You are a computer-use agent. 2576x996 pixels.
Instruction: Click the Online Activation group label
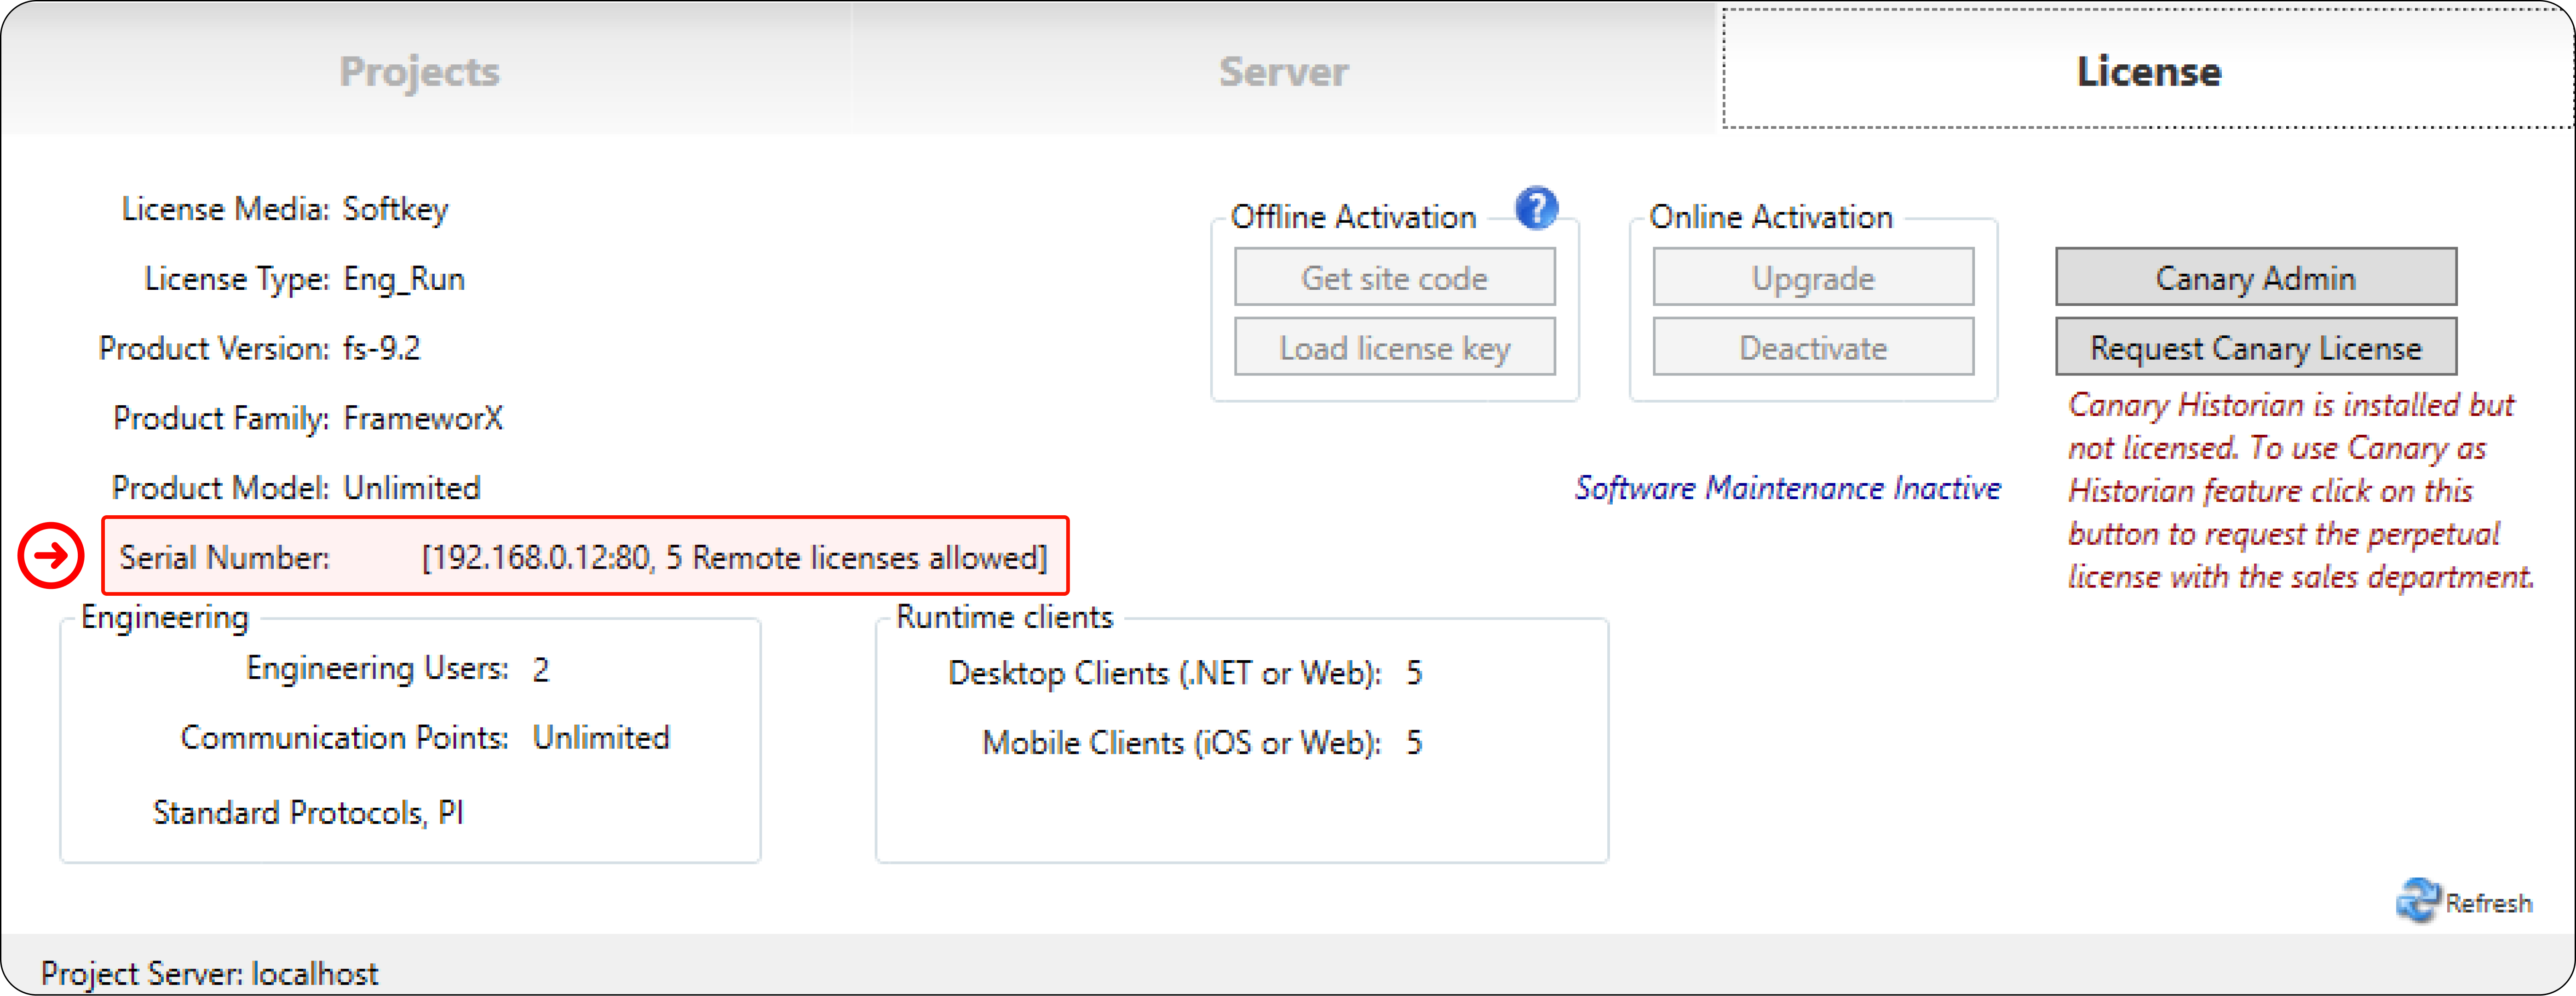(x=1770, y=216)
